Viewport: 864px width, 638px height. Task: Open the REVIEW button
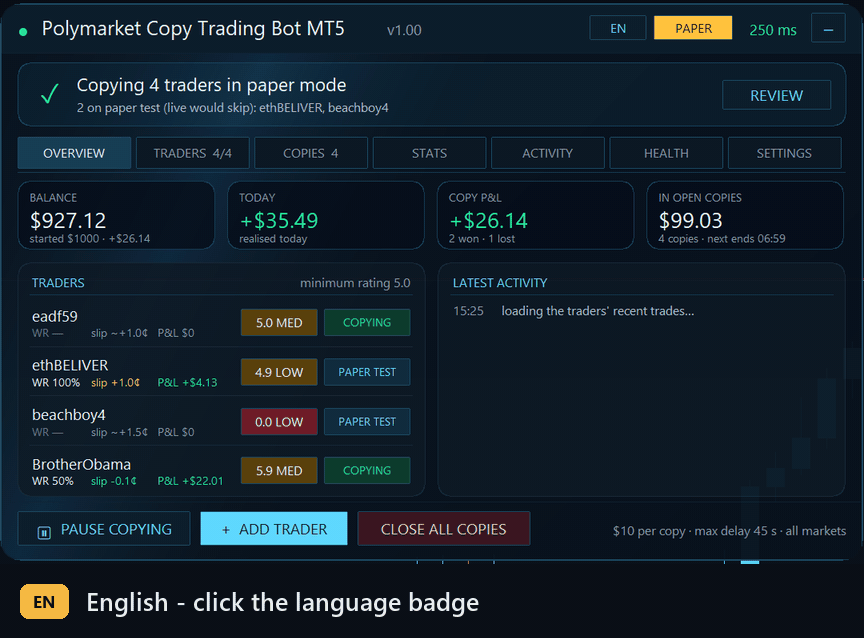click(776, 95)
